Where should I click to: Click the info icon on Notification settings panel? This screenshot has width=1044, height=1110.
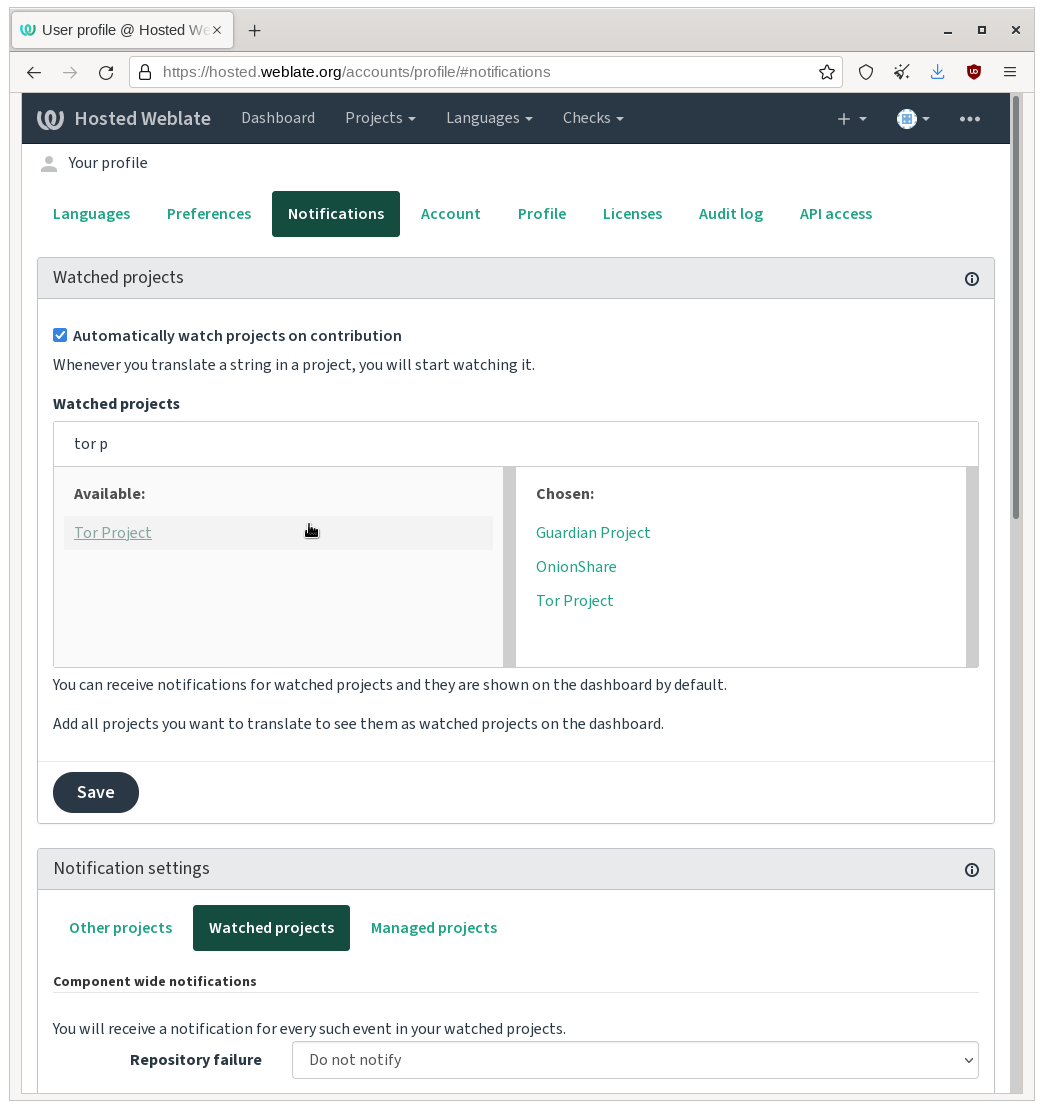(x=971, y=870)
